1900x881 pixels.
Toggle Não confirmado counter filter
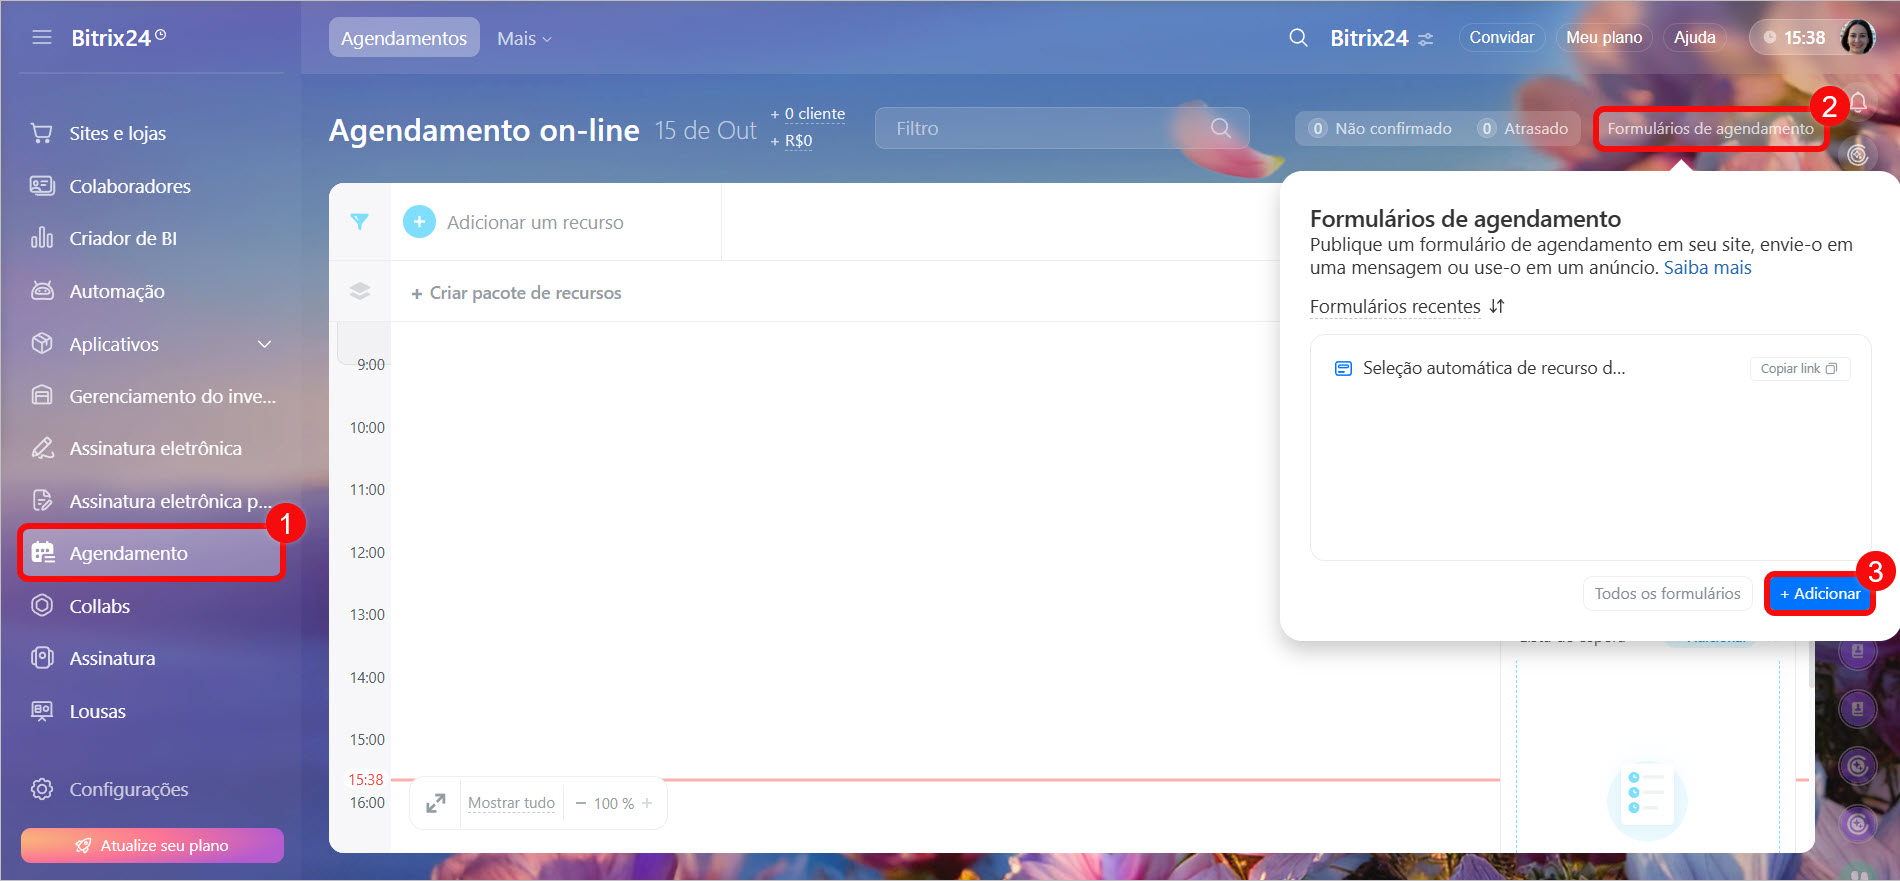(1381, 129)
